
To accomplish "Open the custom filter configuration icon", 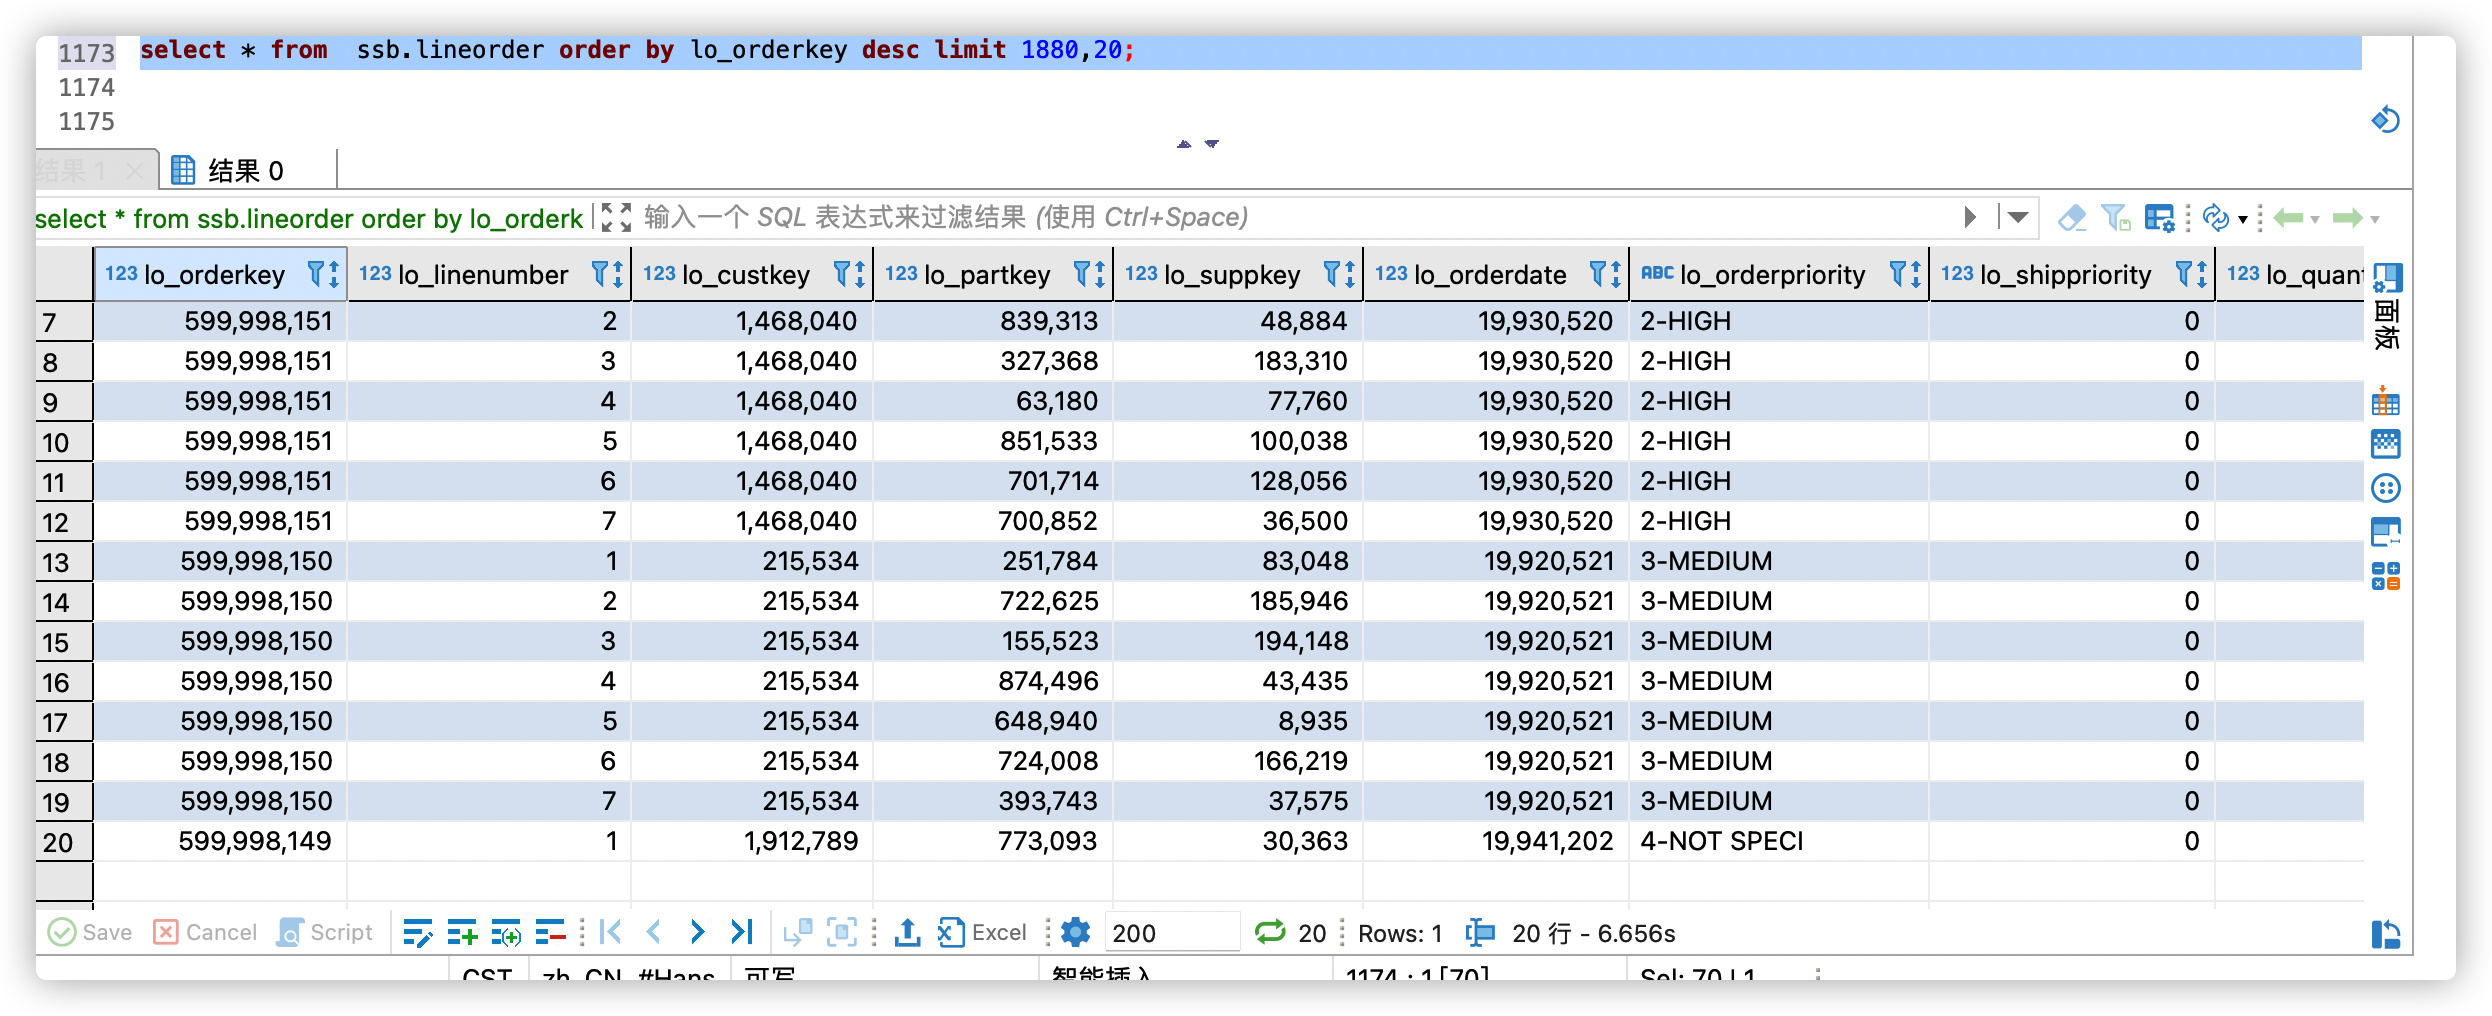I will [x=2158, y=218].
